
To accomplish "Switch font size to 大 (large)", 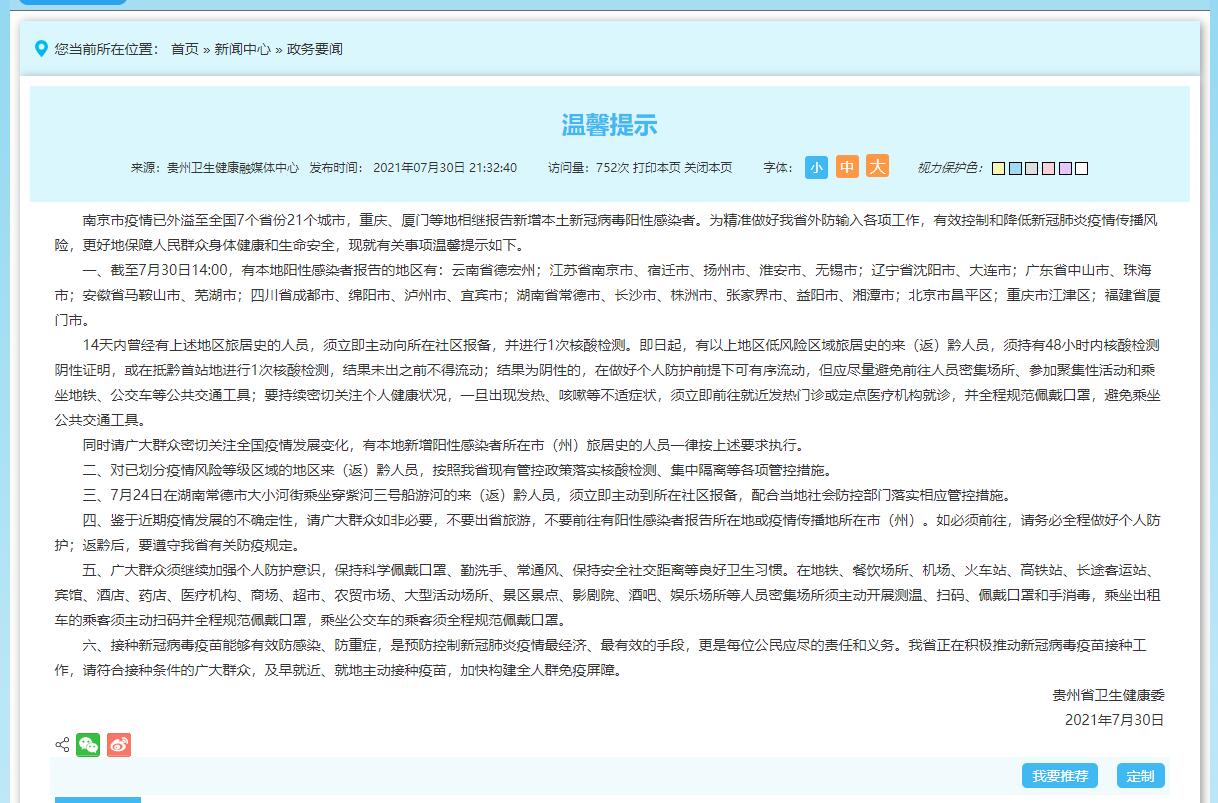I will [x=877, y=168].
